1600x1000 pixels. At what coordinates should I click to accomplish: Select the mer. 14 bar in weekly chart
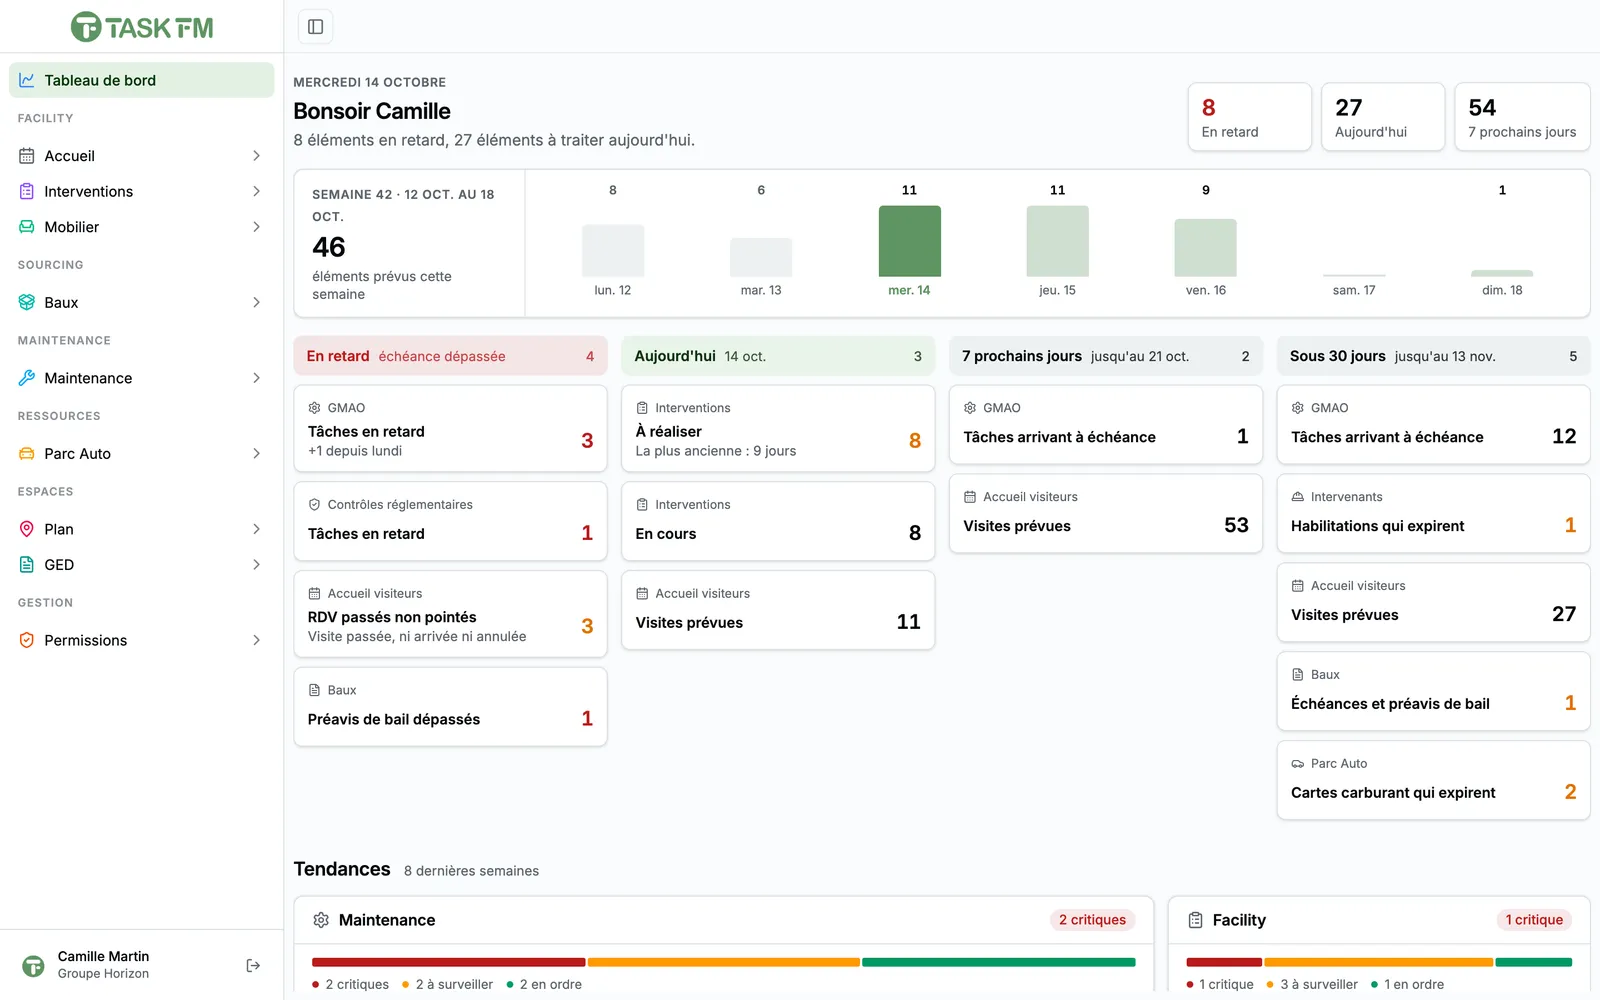click(x=909, y=241)
